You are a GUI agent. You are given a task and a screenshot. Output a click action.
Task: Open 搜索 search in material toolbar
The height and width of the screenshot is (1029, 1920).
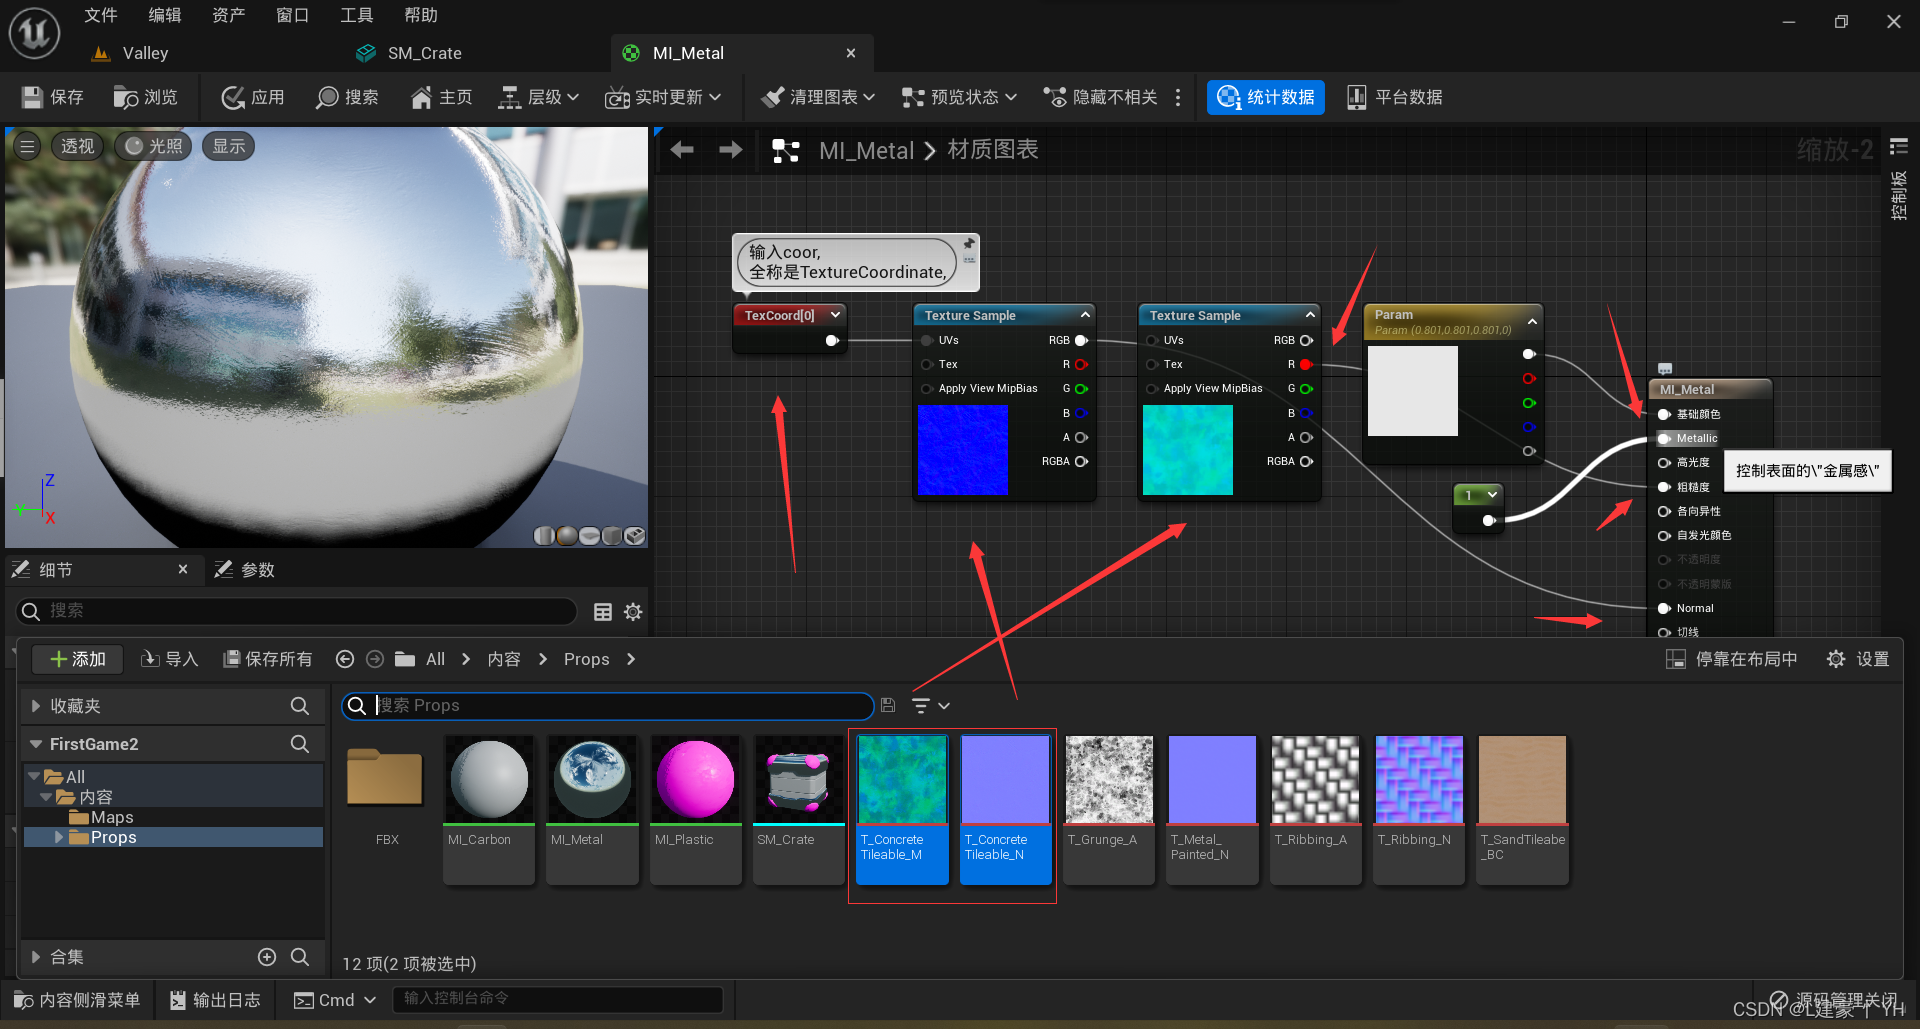347,97
